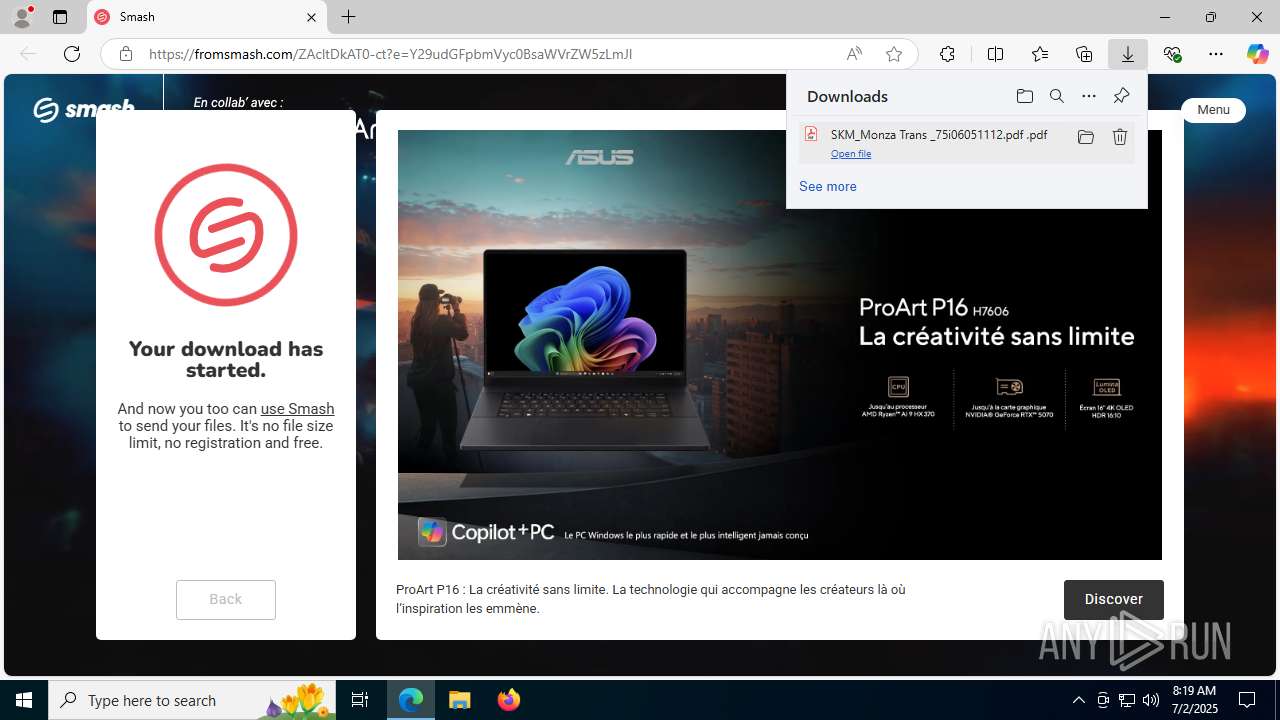Open more options in Downloads panel
Screen dimensions: 1280x720
click(1089, 96)
